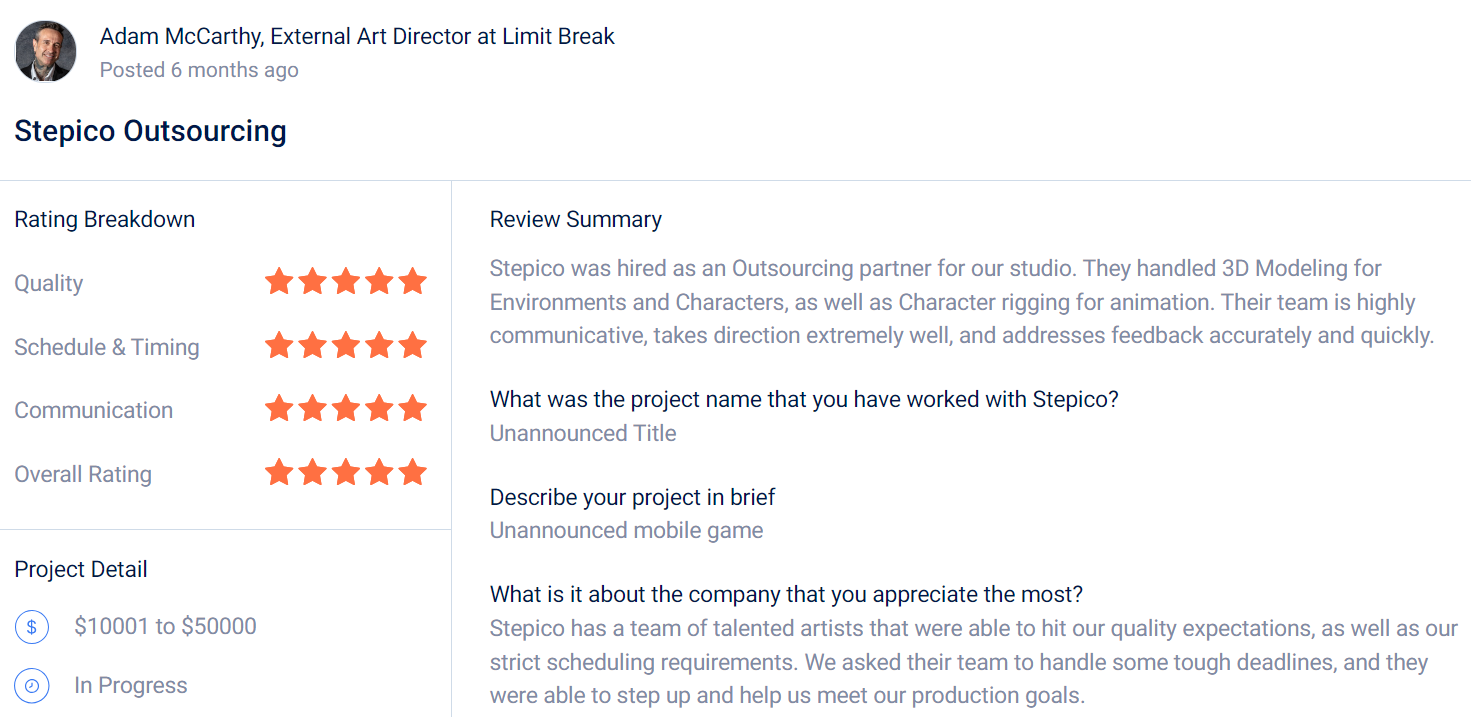This screenshot has height=717, width=1471.
Task: Click the reviewer name Adam McCarthy
Action: 181,37
